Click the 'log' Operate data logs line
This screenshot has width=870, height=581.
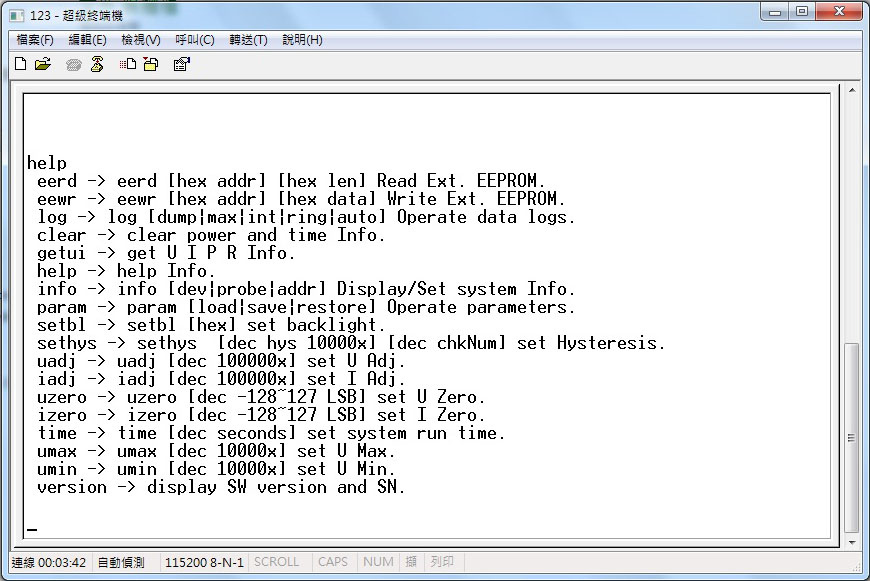click(x=306, y=217)
